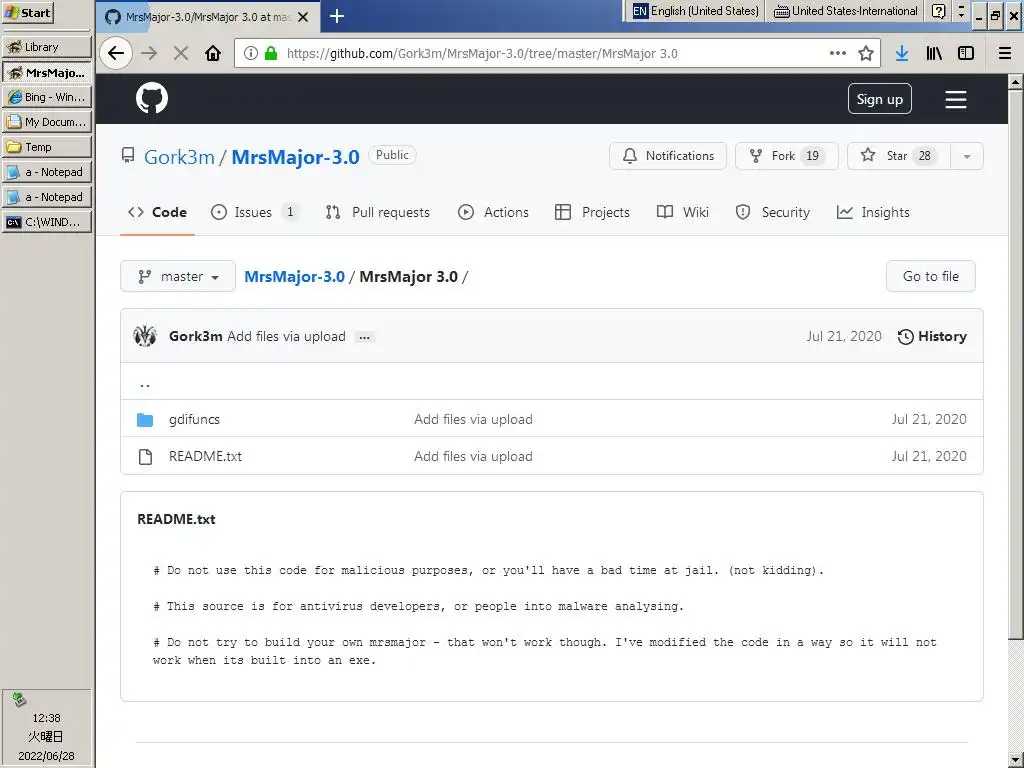Open the README.txt file link

pyautogui.click(x=205, y=456)
